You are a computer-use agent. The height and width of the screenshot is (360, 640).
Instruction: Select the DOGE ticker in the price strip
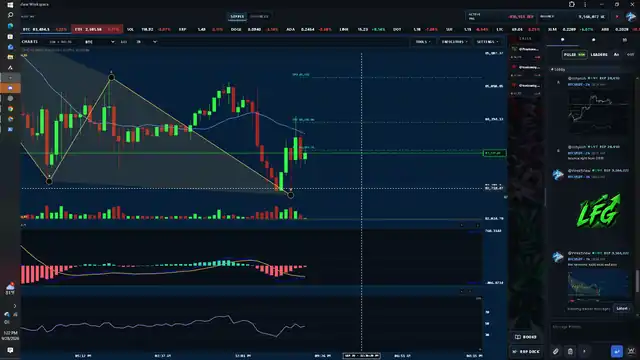click(x=254, y=29)
